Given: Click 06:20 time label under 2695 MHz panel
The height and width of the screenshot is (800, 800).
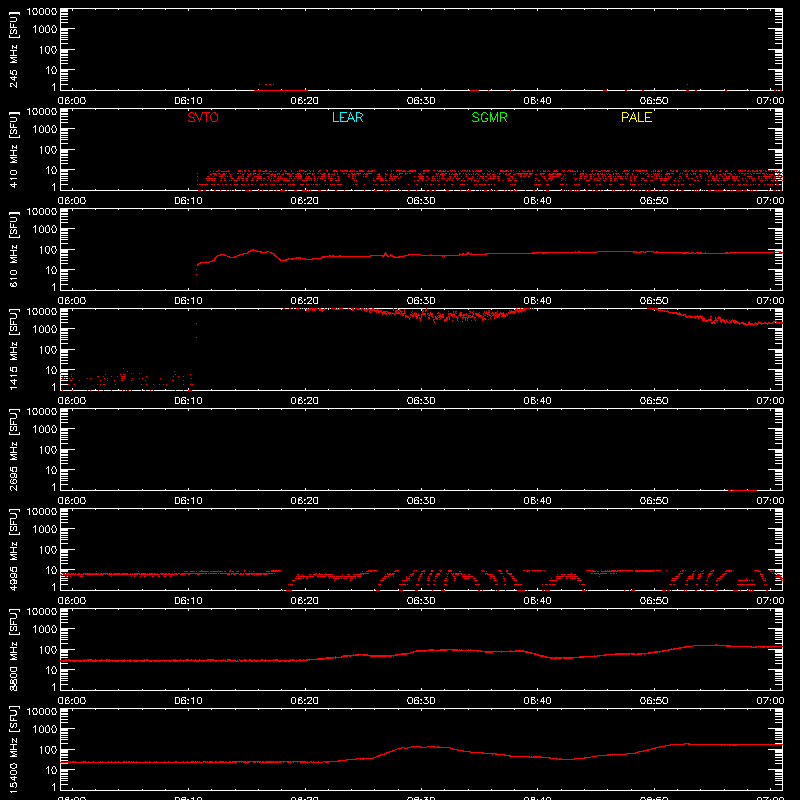Looking at the screenshot, I should tap(305, 501).
